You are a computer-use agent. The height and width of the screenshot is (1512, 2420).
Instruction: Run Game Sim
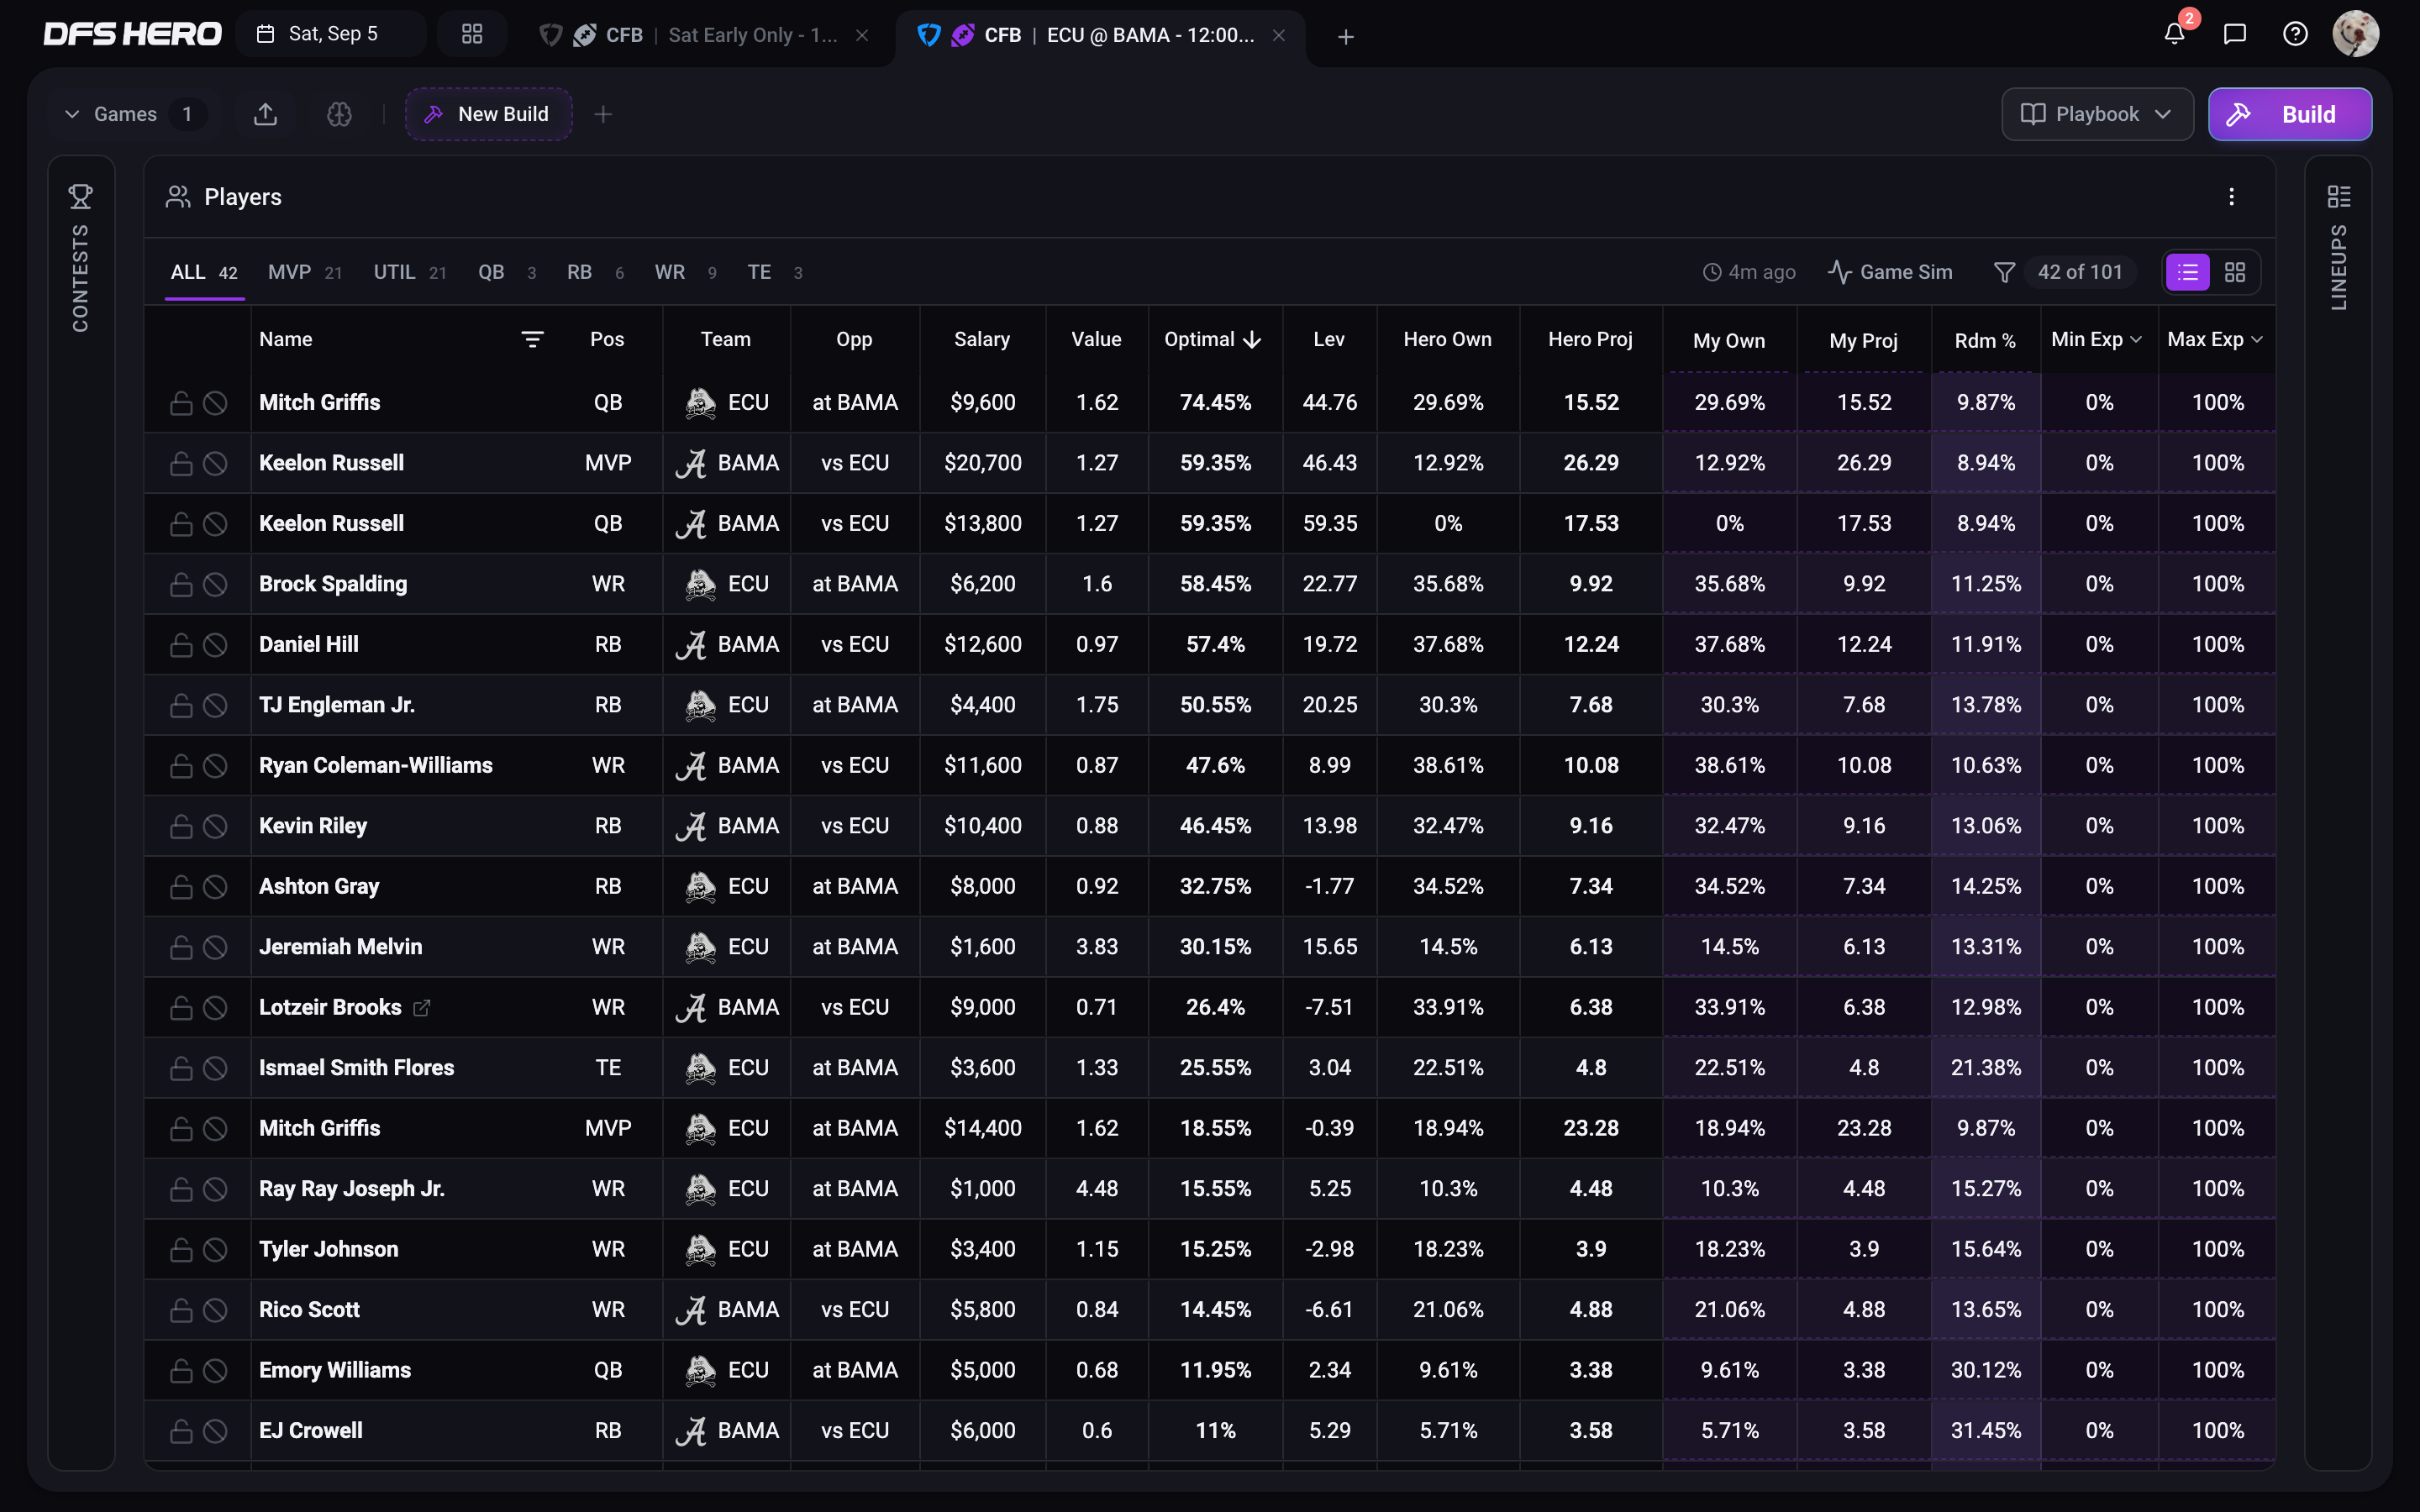coord(1889,272)
